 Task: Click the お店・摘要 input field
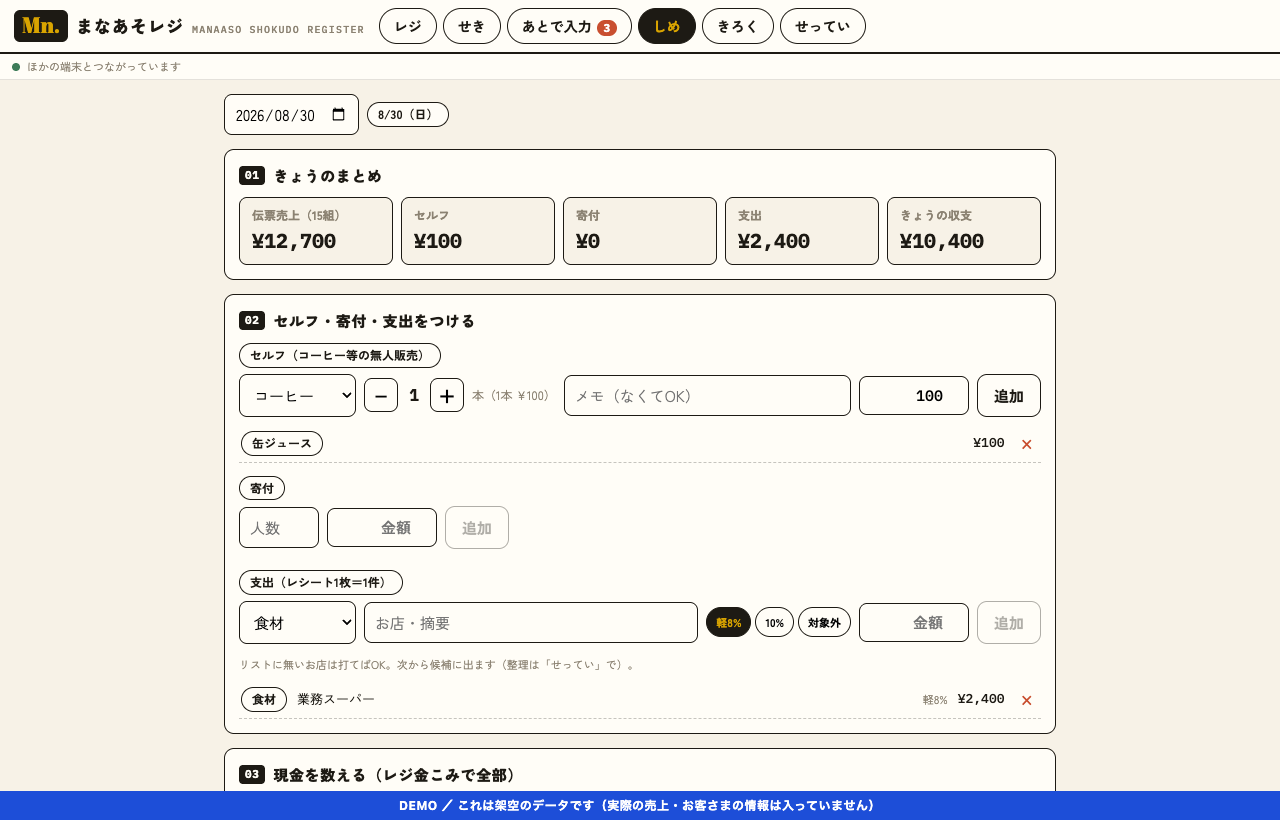(x=531, y=622)
